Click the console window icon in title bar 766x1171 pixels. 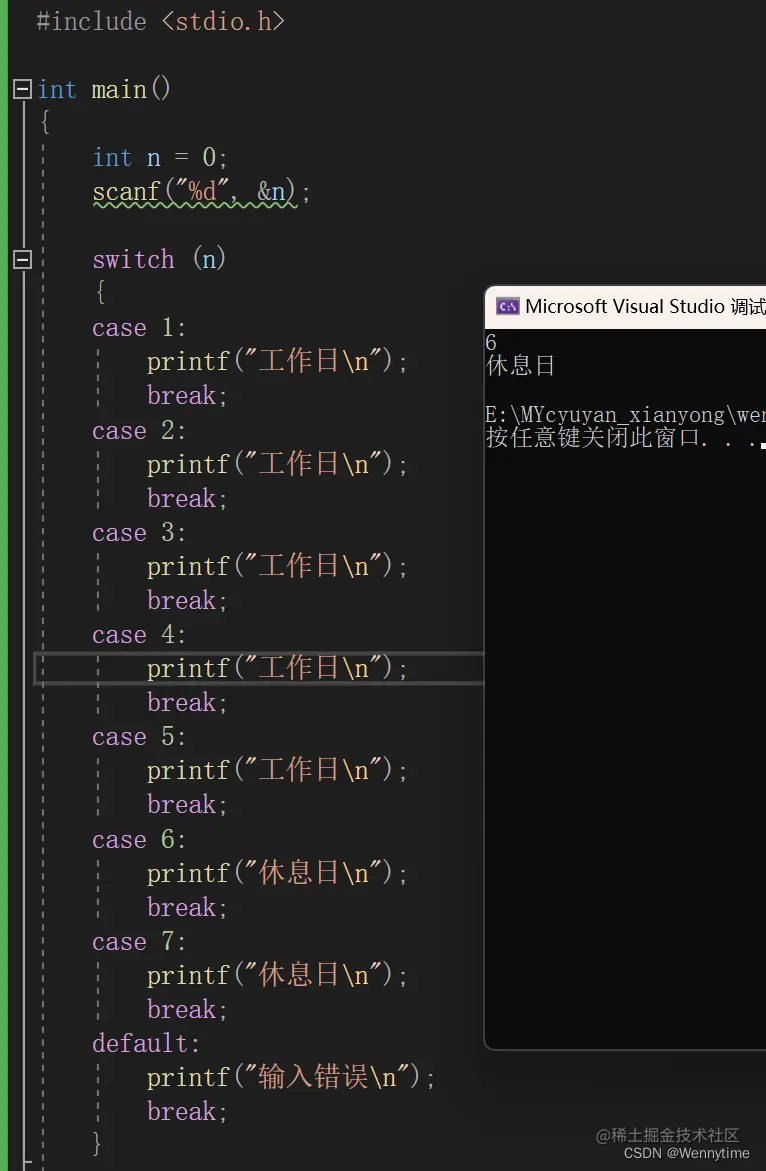click(508, 306)
